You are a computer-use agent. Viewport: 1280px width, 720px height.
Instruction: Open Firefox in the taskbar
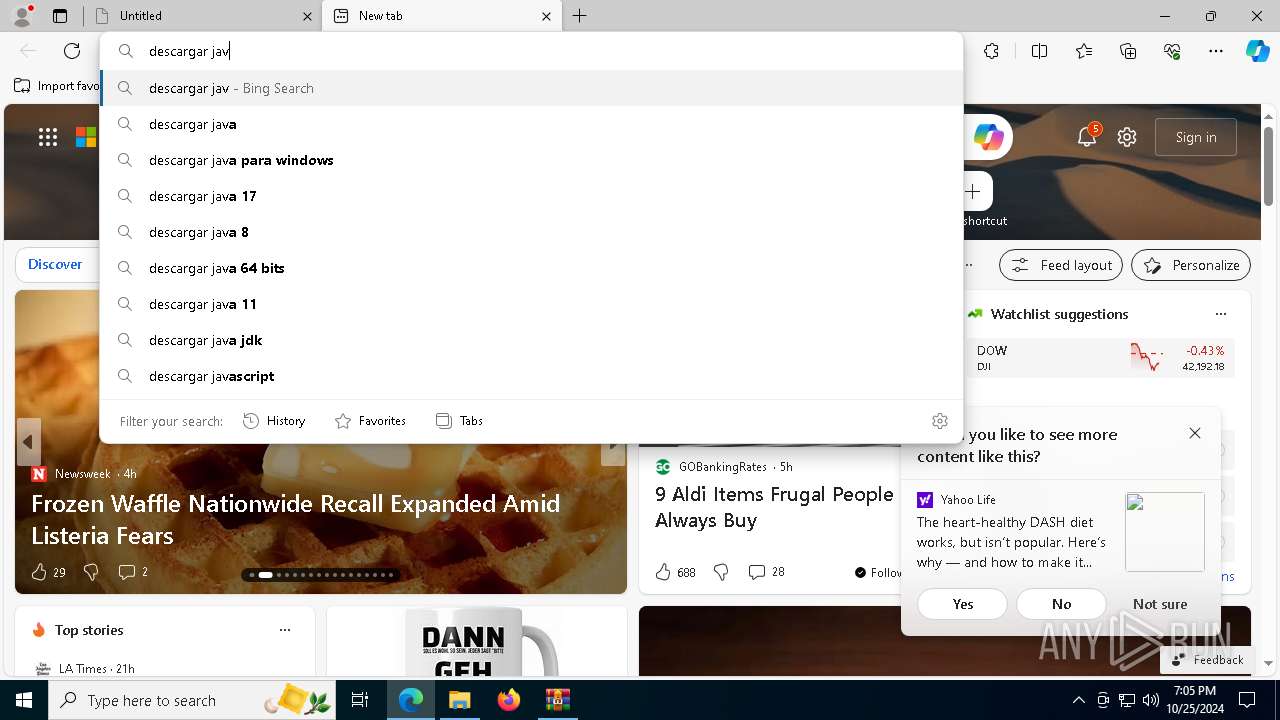[509, 700]
